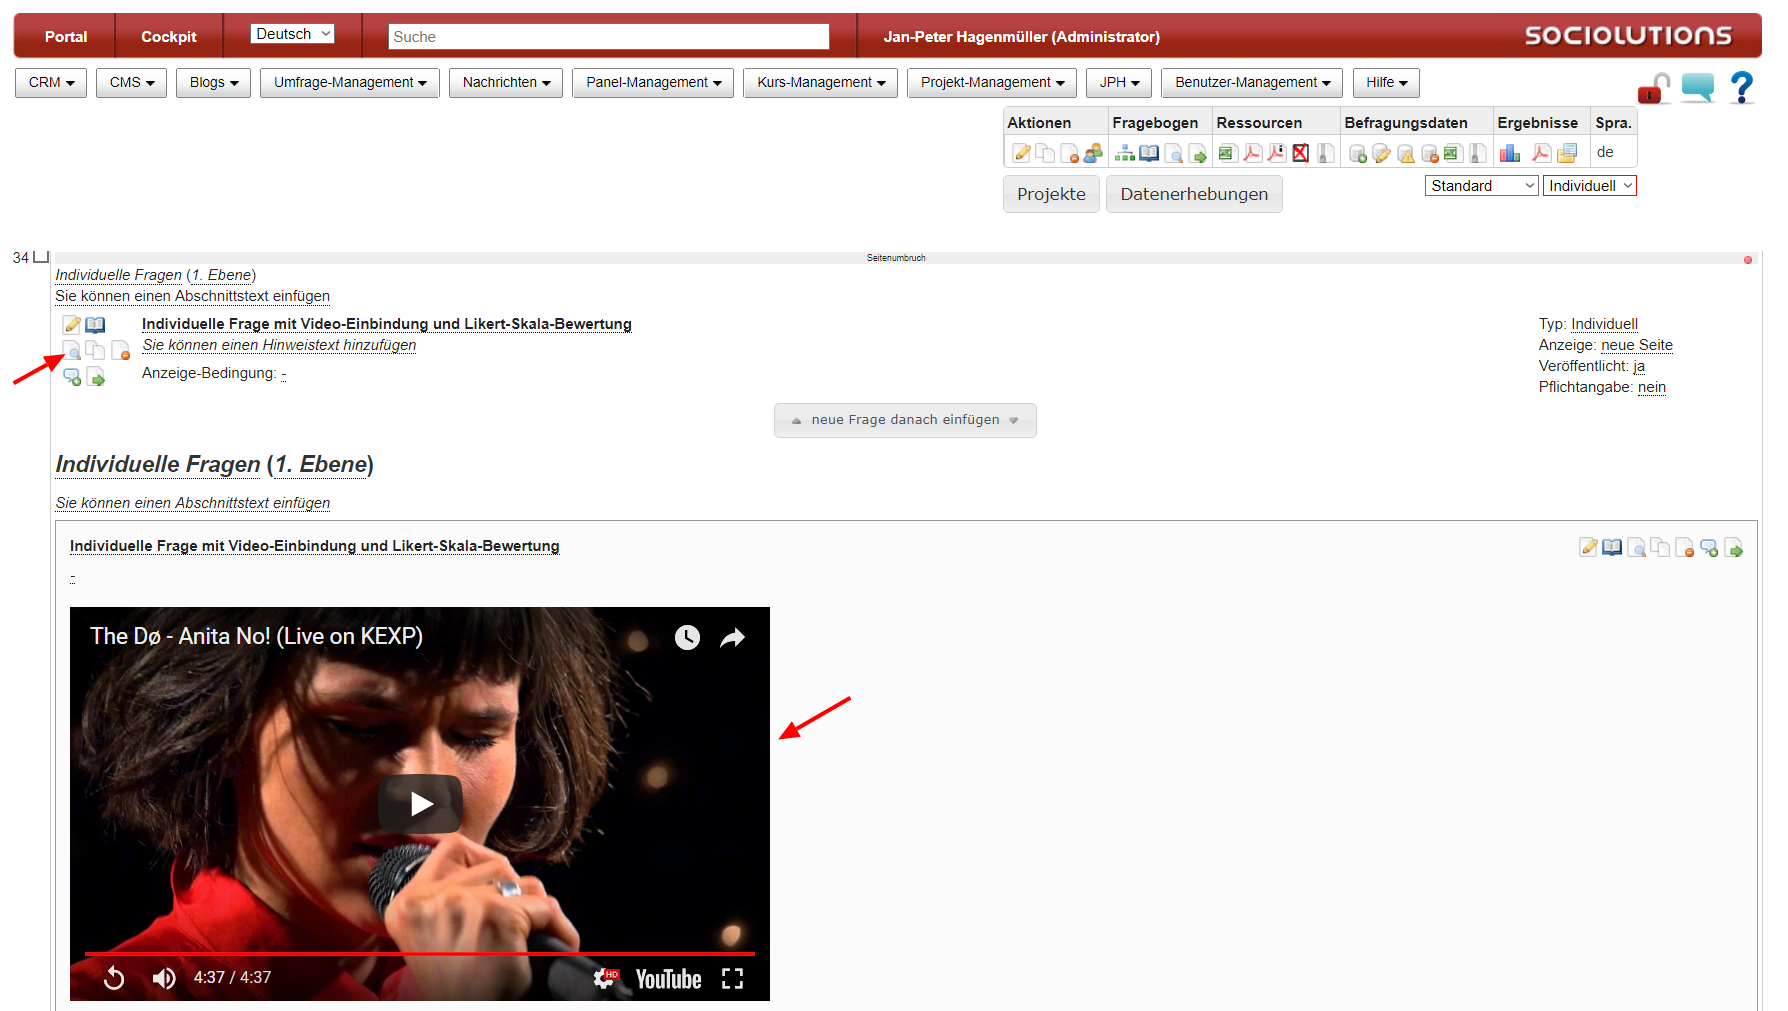Click the sitemap structure icon under Fragebogen

pyautogui.click(x=1125, y=153)
